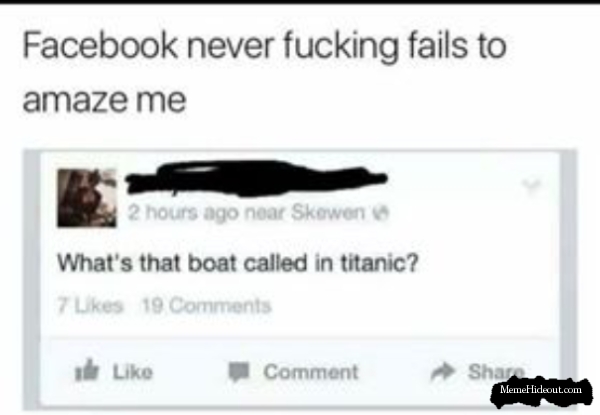The height and width of the screenshot is (415, 600).
Task: Click the globe privacy icon beside Skewen
Action: coord(383,213)
